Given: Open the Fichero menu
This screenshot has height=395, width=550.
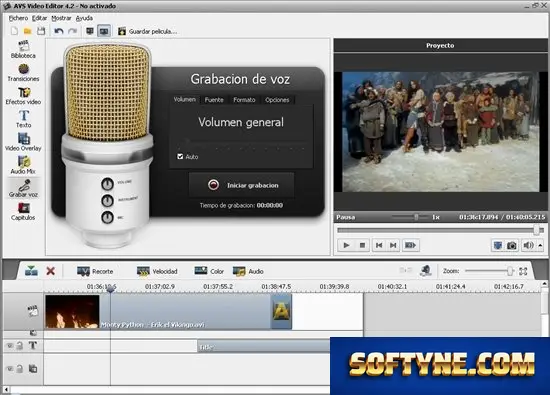Looking at the screenshot, I should (18, 18).
